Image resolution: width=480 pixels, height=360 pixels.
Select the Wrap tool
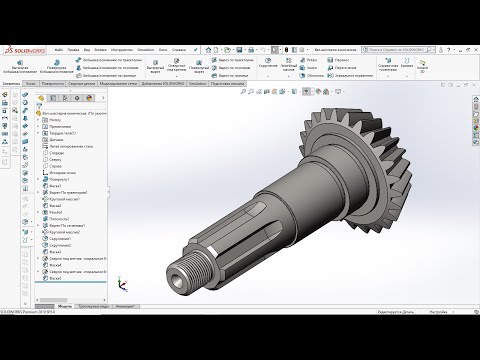(338, 60)
